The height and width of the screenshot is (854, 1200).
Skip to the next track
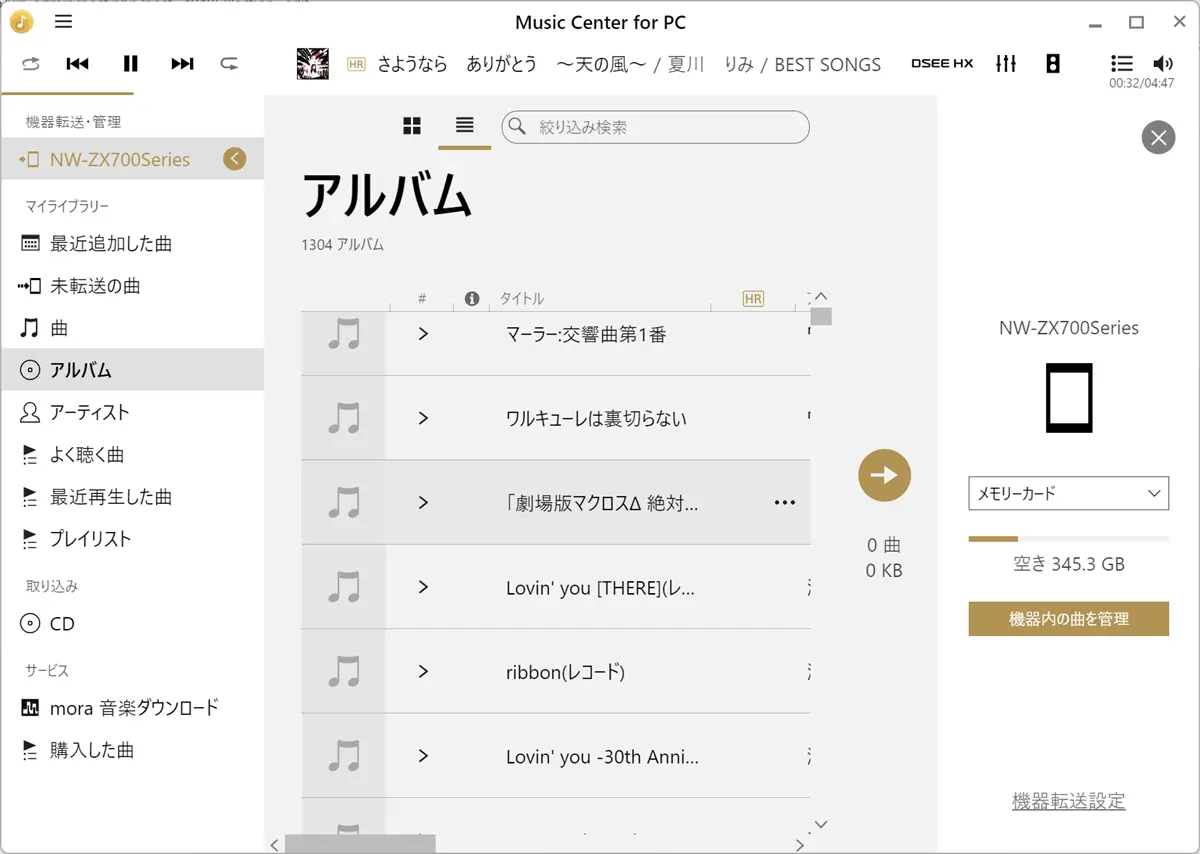[x=182, y=64]
